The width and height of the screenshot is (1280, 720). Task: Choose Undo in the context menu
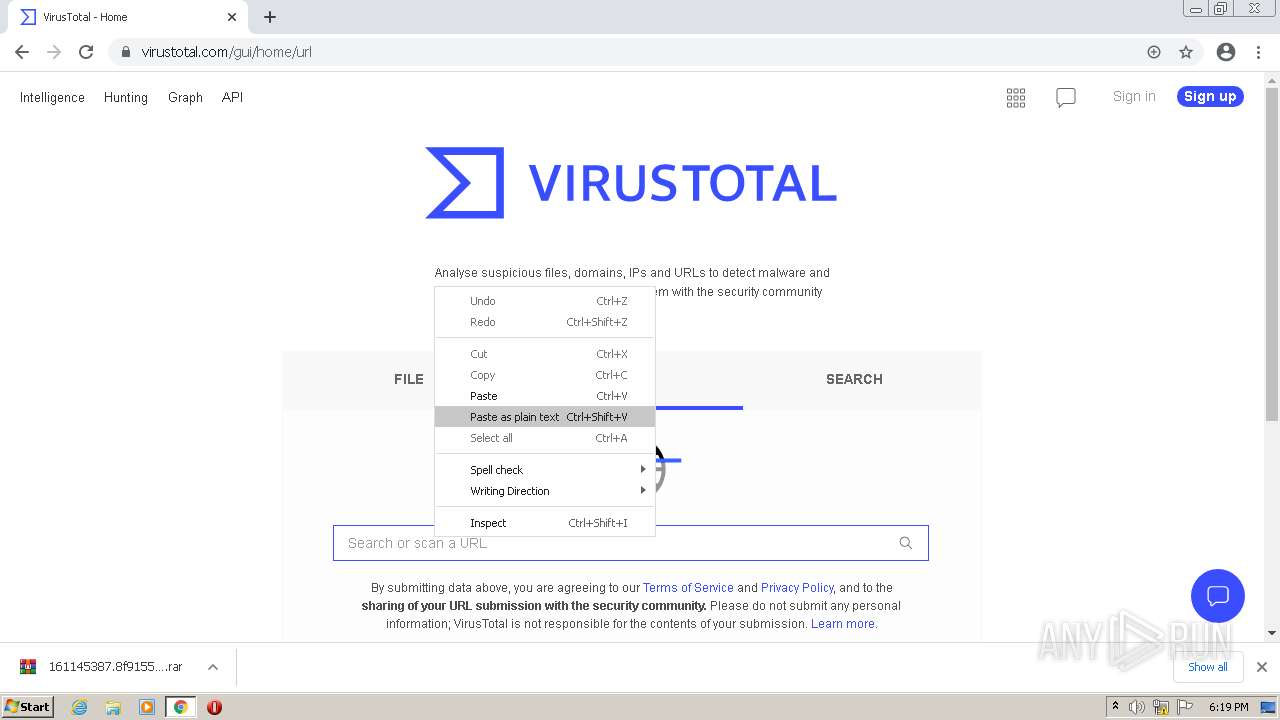tap(545, 301)
